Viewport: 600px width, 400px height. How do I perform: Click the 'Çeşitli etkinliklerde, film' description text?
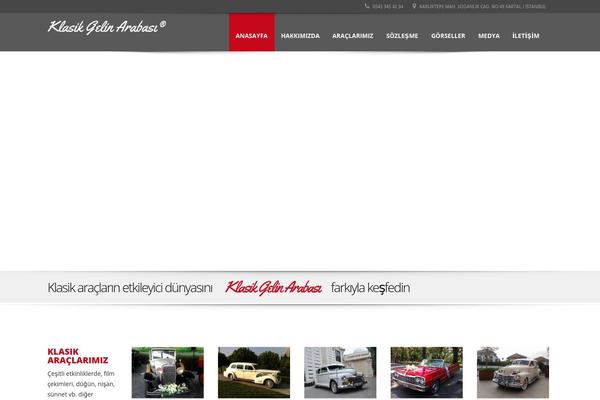(x=81, y=373)
